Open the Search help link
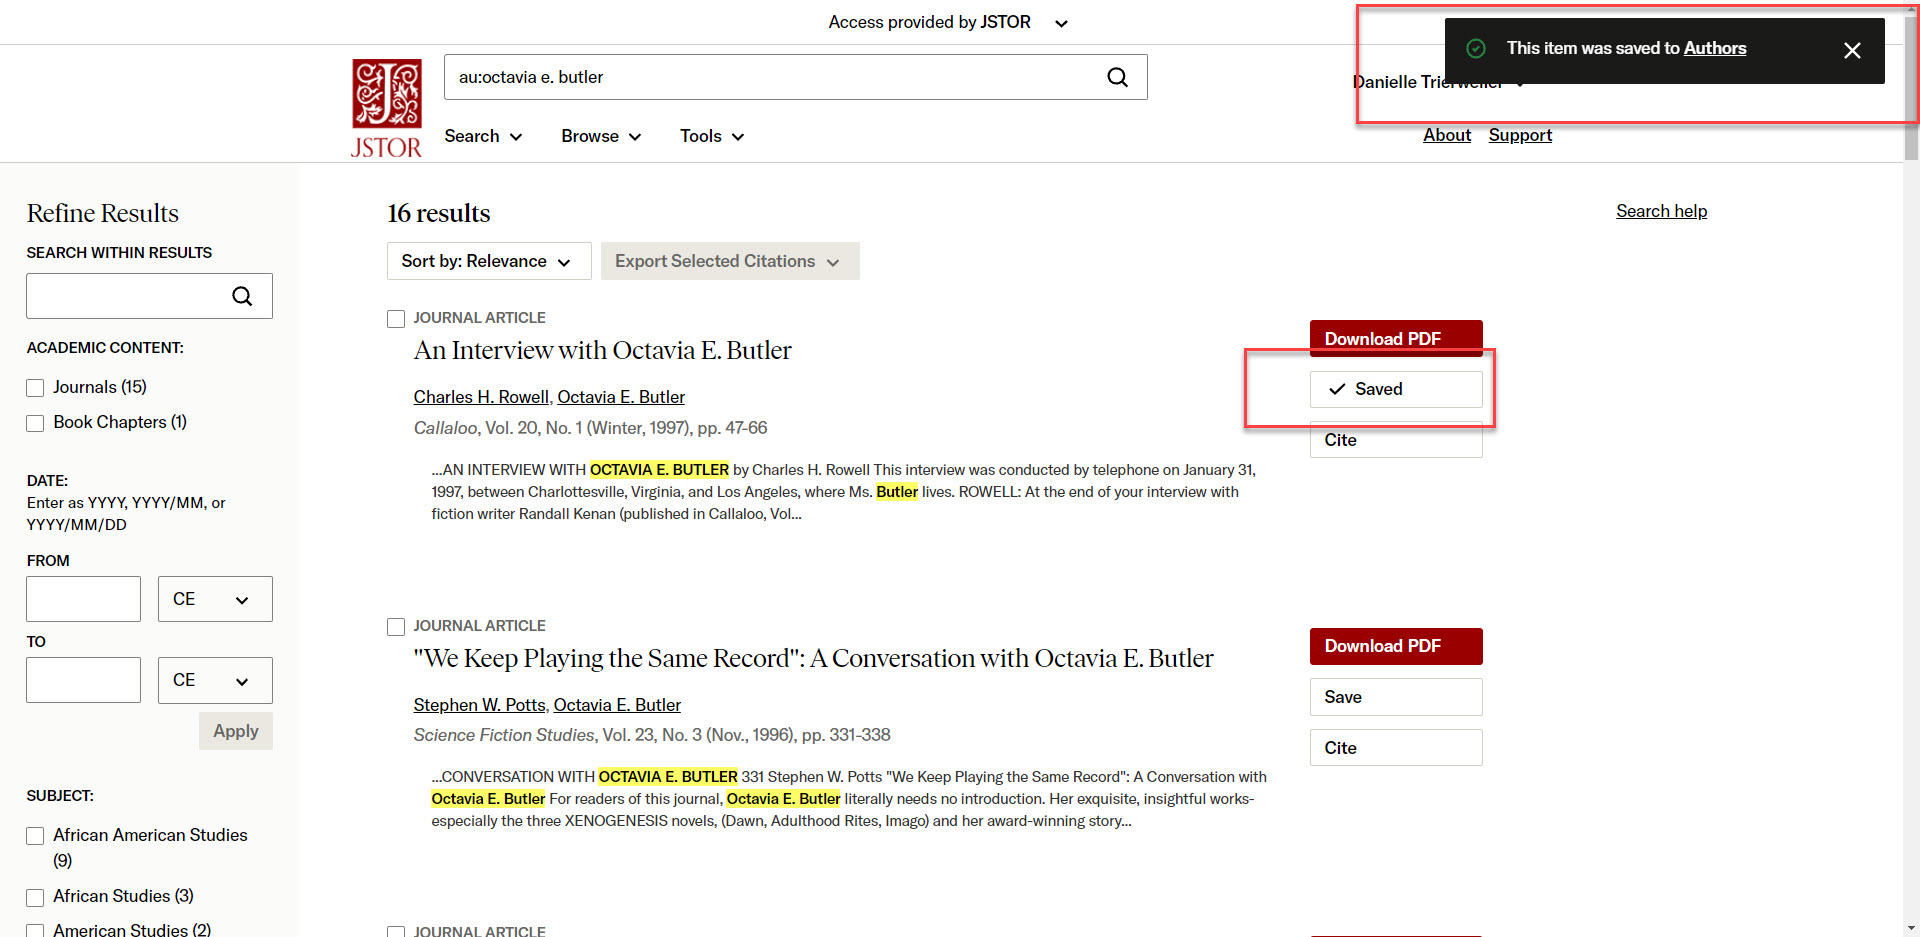1920x937 pixels. [1661, 211]
